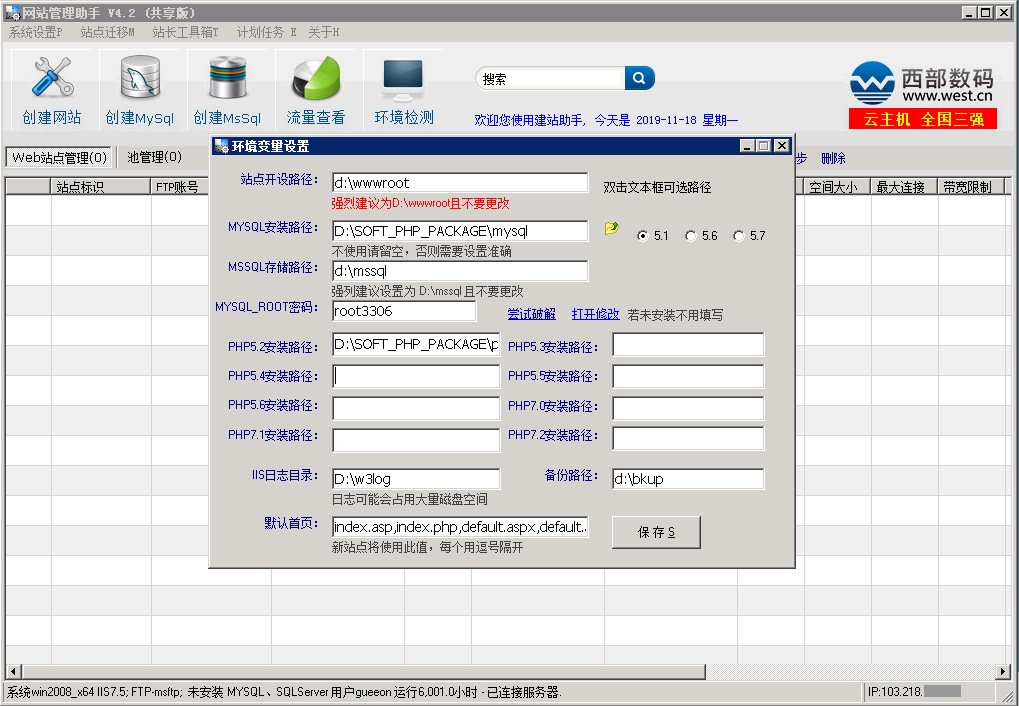The image size is (1019, 706).
Task: Open the 流量查看 traffic viewer
Action: tap(316, 90)
